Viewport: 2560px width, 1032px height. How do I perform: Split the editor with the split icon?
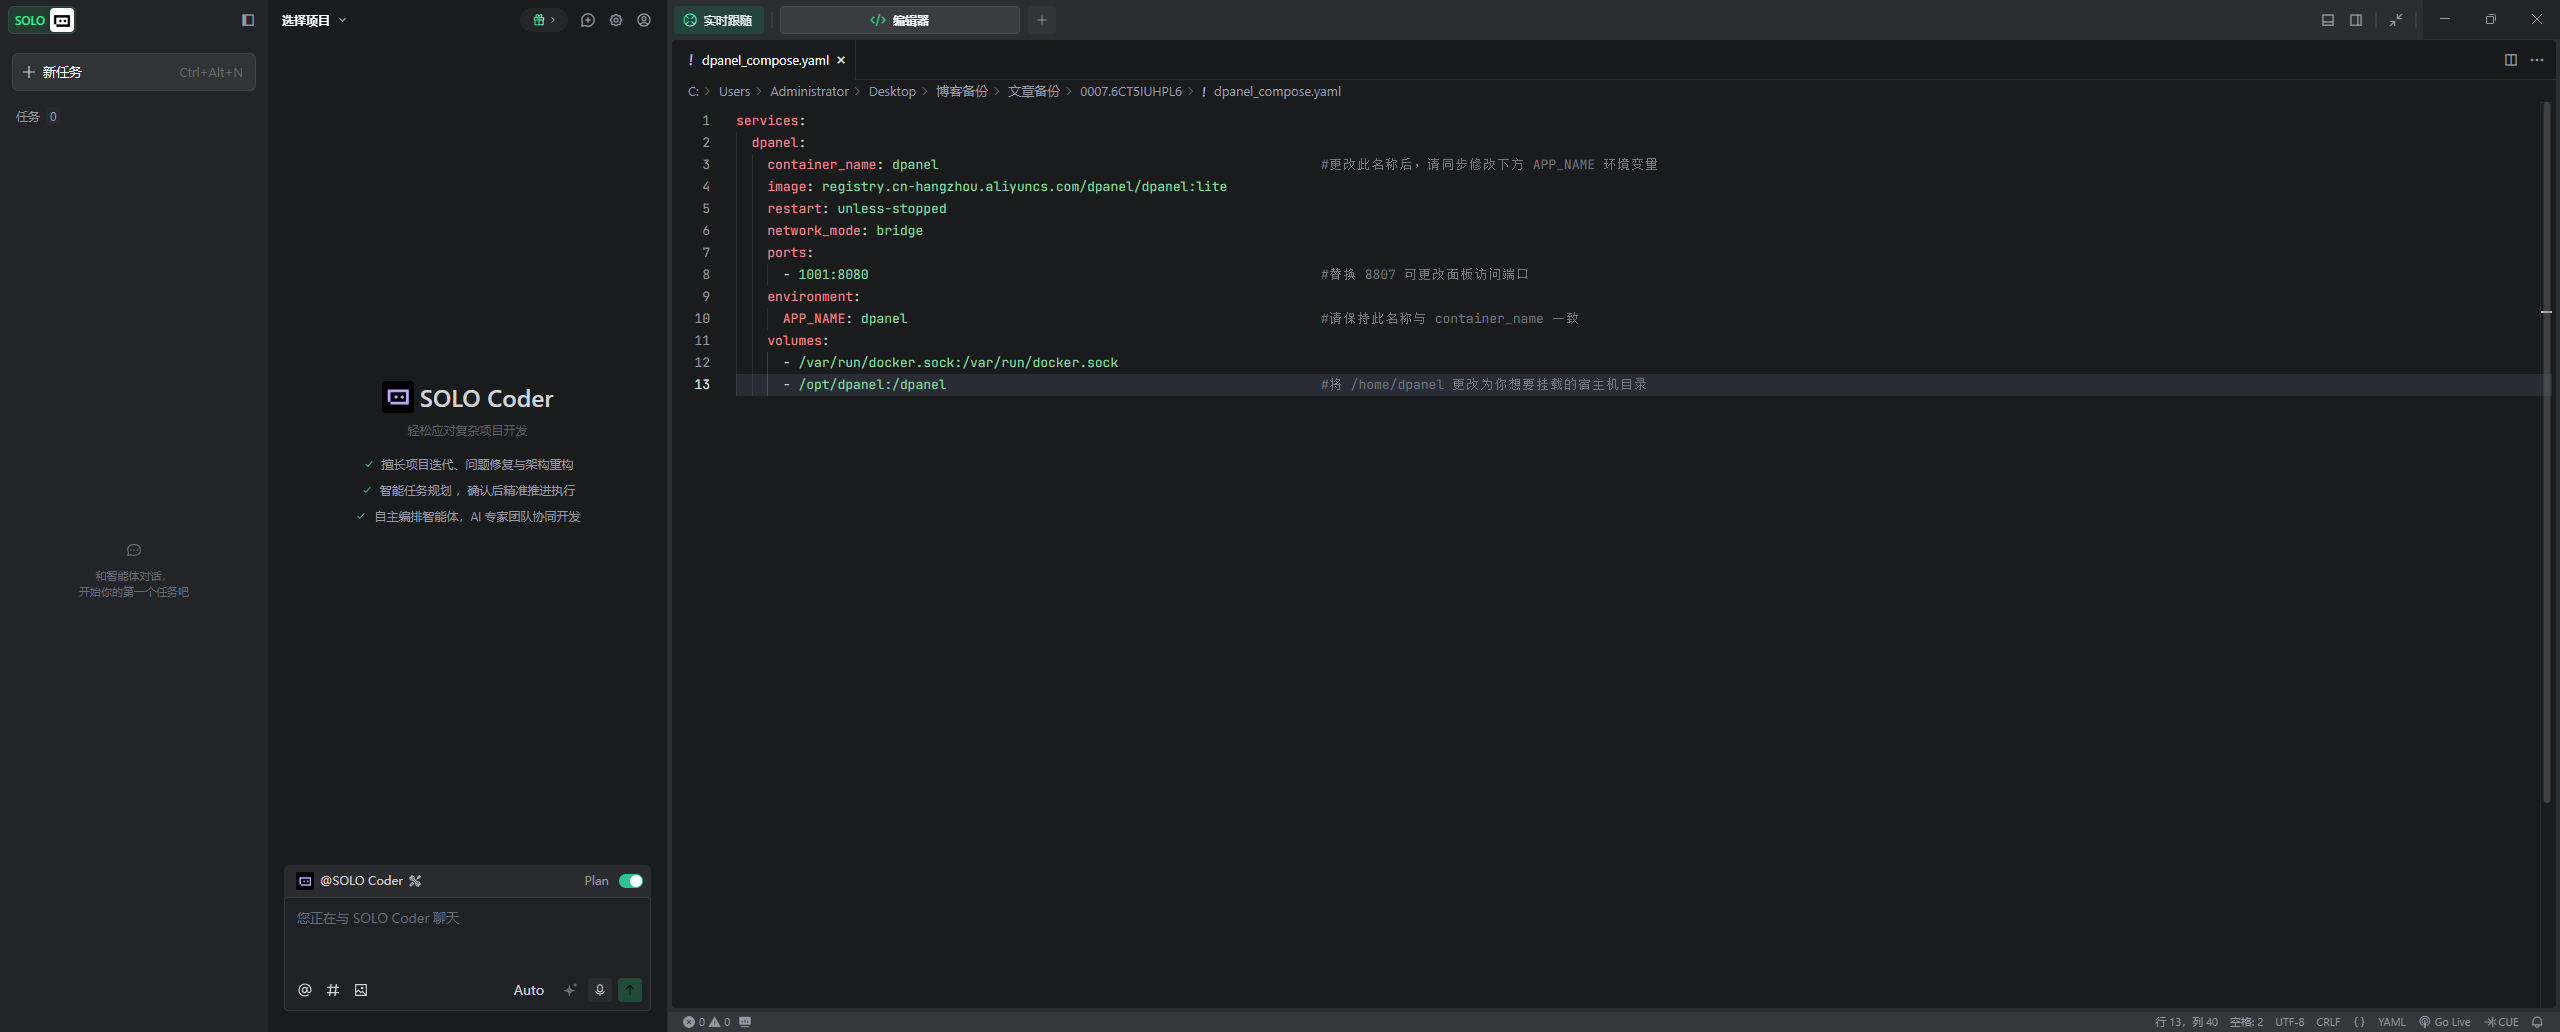point(2510,60)
